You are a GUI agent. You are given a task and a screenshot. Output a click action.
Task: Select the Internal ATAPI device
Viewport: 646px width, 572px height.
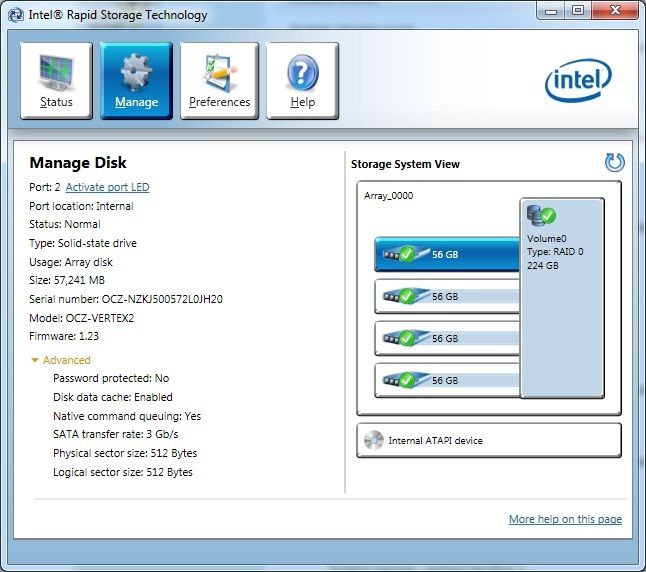[489, 441]
